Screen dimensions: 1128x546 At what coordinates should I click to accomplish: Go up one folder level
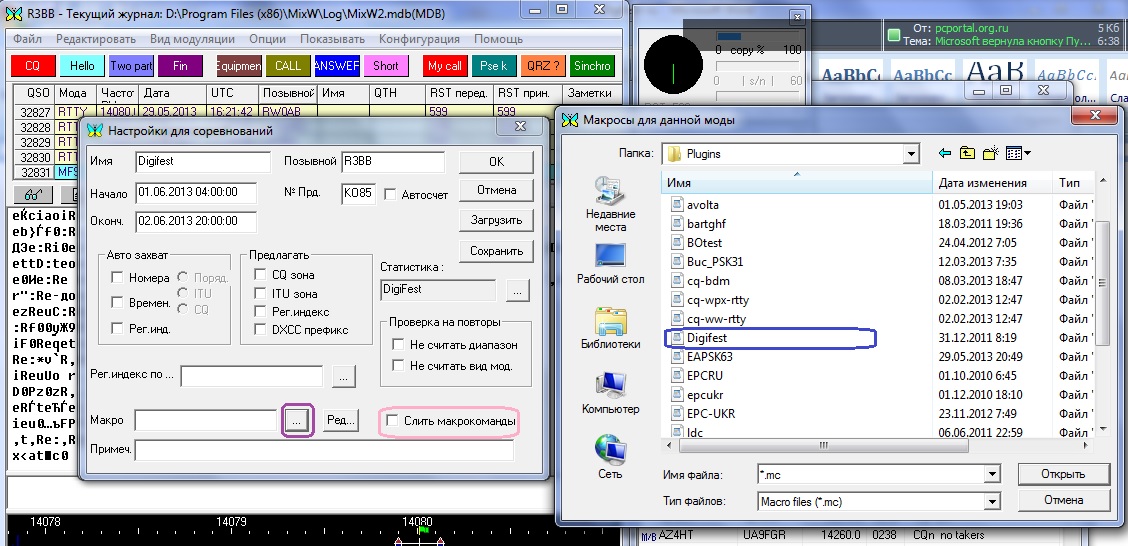[x=967, y=154]
